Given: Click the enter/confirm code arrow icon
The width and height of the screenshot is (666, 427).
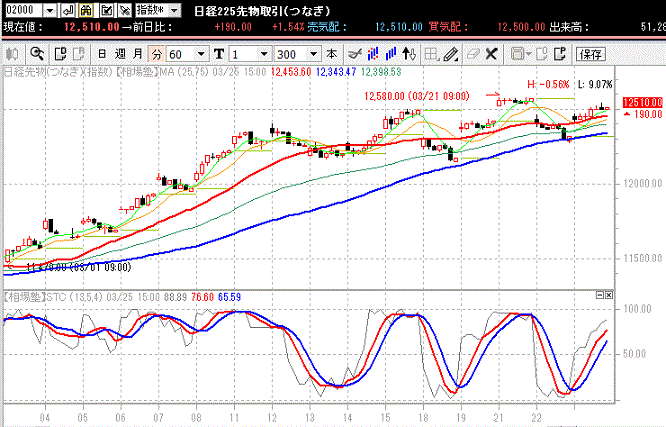Looking at the screenshot, I should (x=68, y=10).
